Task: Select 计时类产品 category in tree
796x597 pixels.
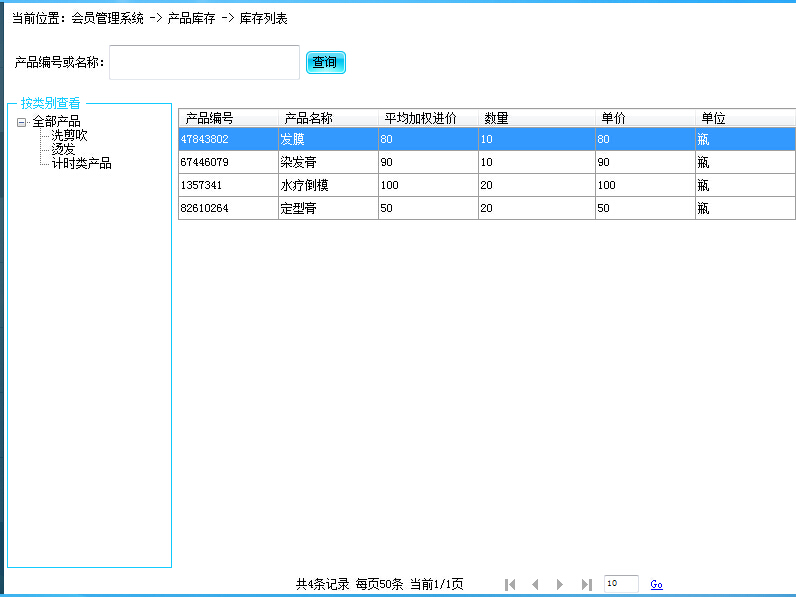Action: 81,163
